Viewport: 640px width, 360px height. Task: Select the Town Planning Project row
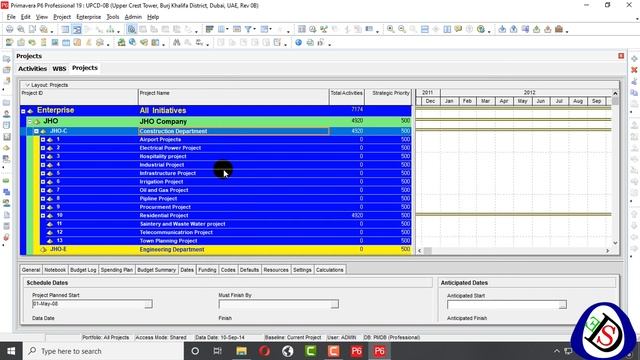[x=226, y=241]
